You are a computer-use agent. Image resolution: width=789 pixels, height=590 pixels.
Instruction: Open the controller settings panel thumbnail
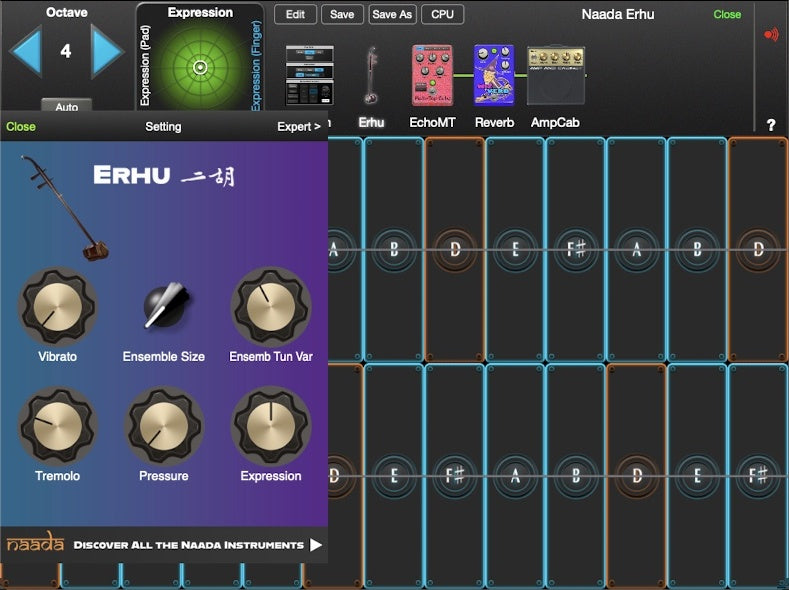coord(309,75)
